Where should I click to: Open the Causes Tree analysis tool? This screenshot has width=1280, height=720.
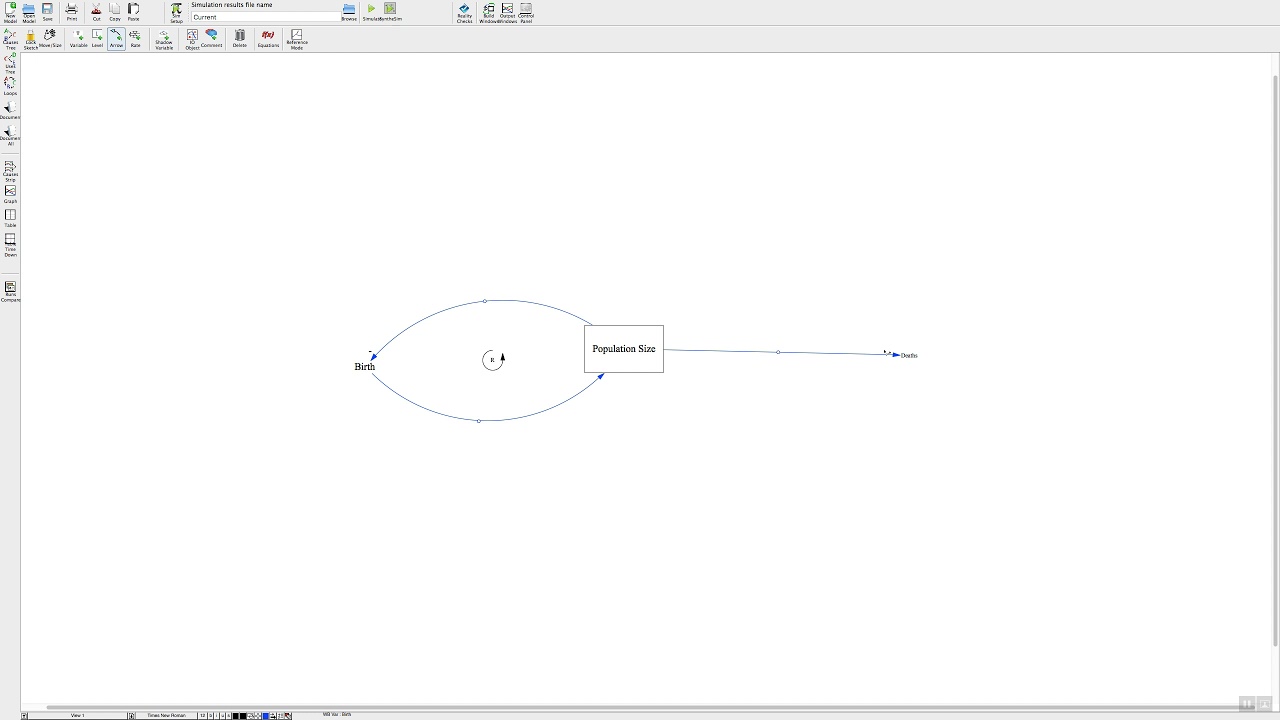pyautogui.click(x=10, y=39)
